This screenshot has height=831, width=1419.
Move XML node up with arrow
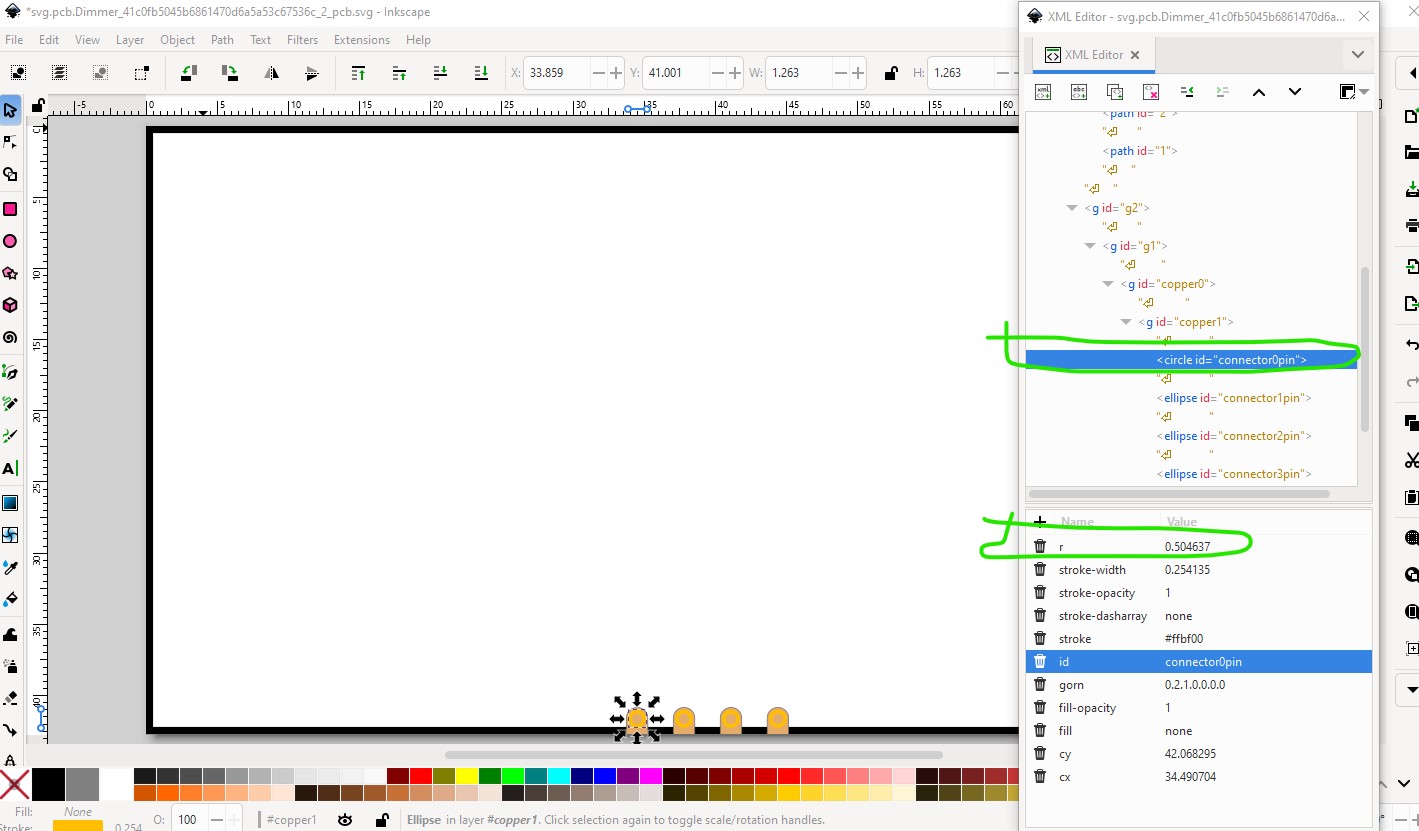1259,92
